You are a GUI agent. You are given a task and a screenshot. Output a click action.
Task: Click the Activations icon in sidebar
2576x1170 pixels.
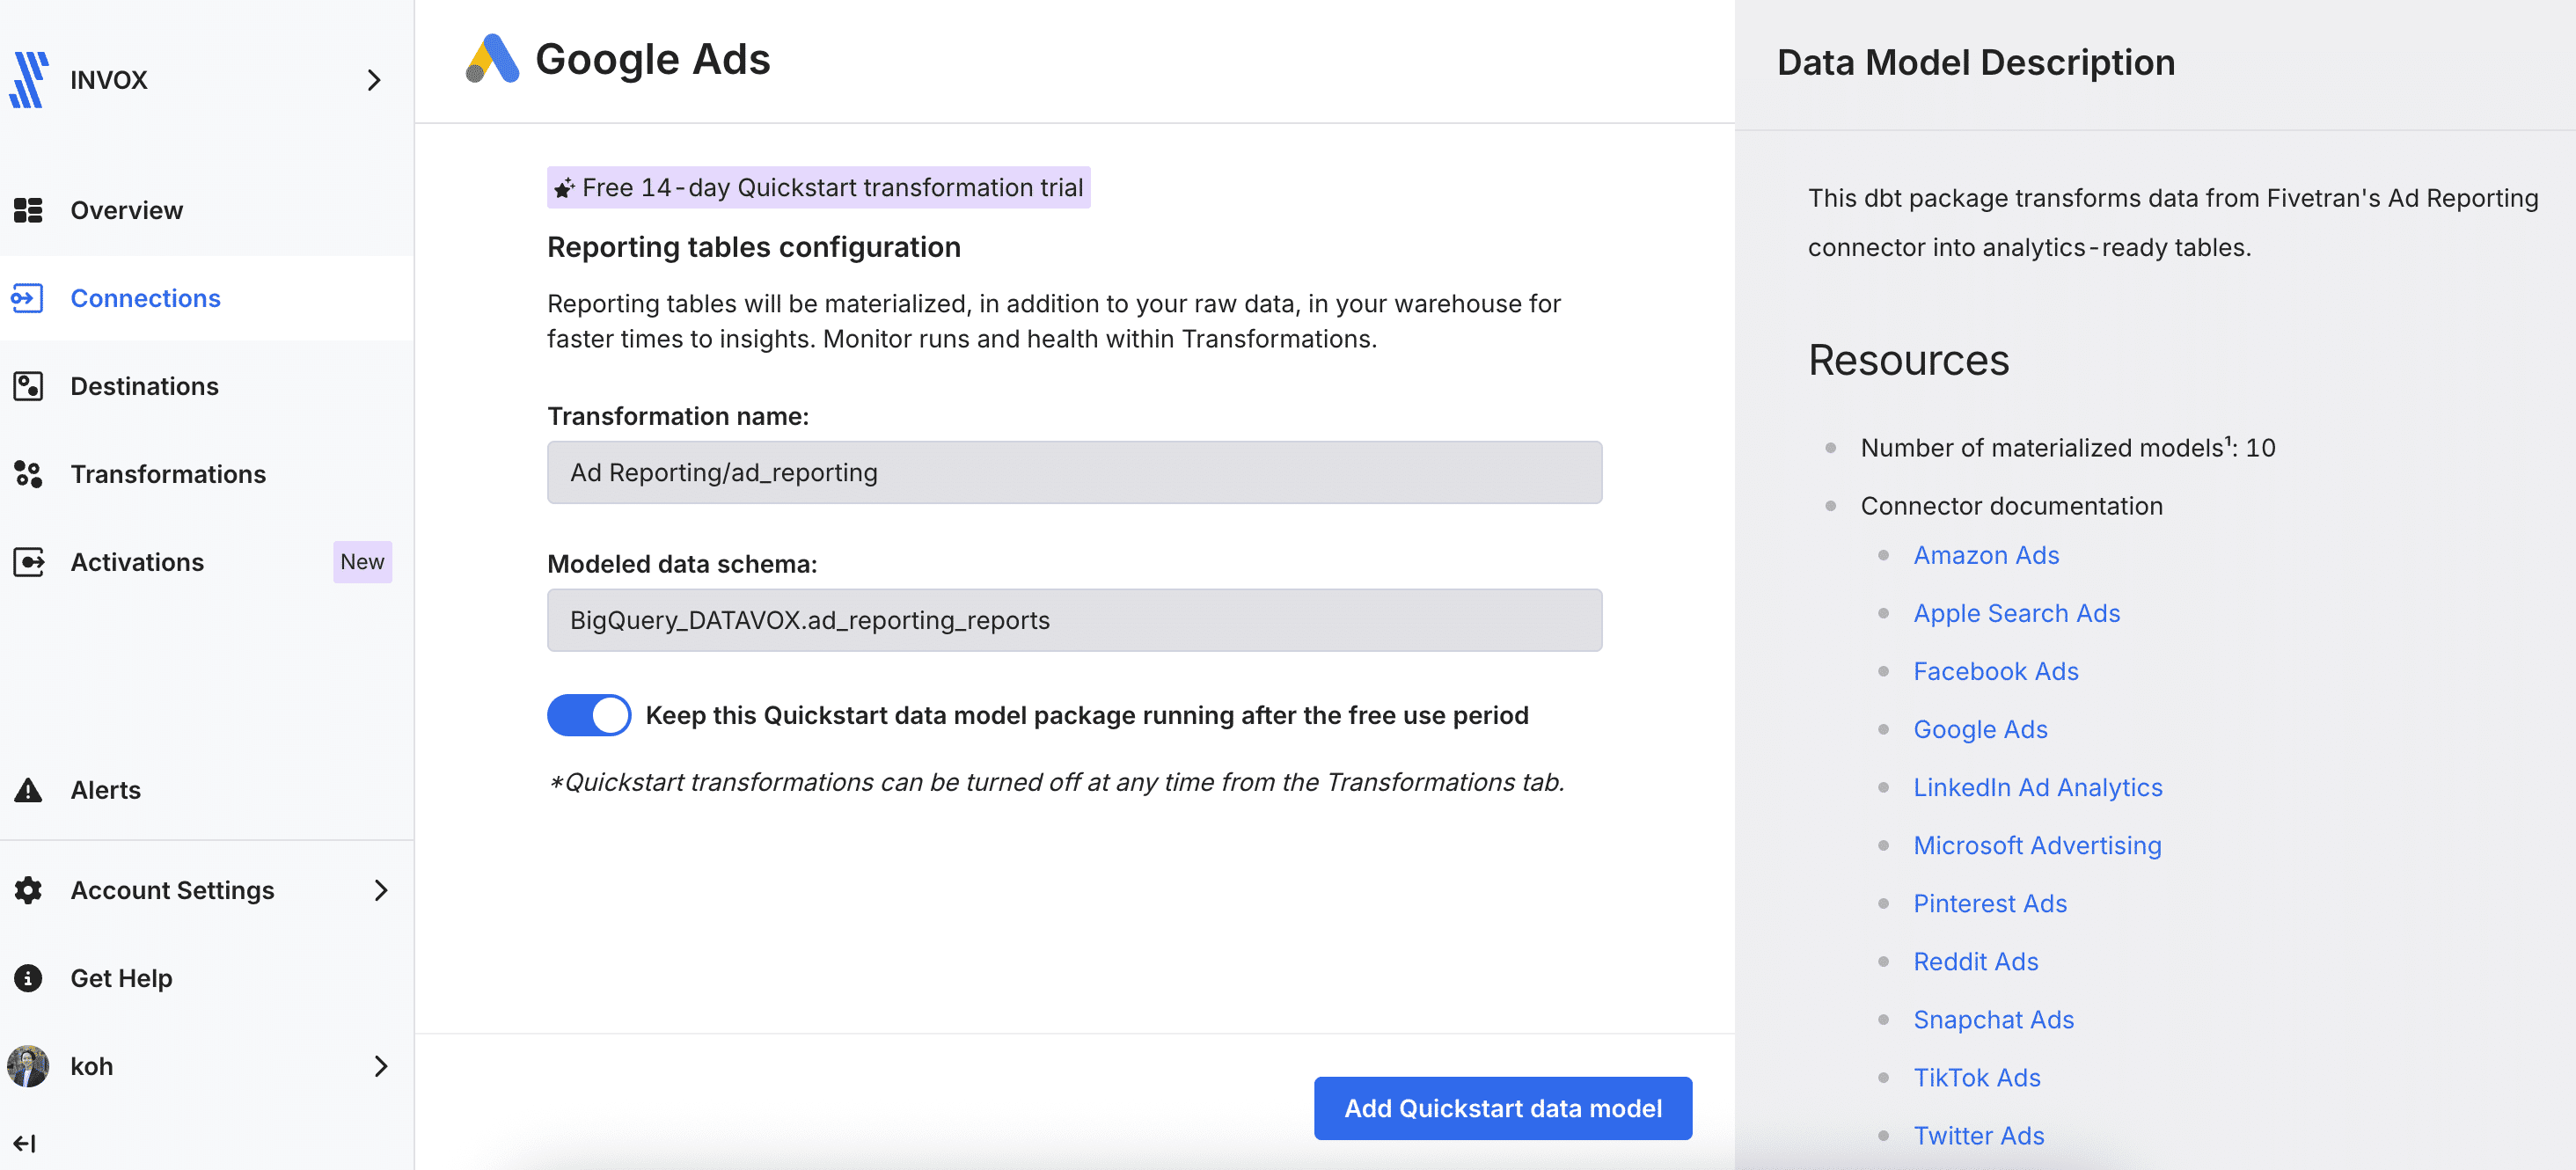click(x=28, y=562)
